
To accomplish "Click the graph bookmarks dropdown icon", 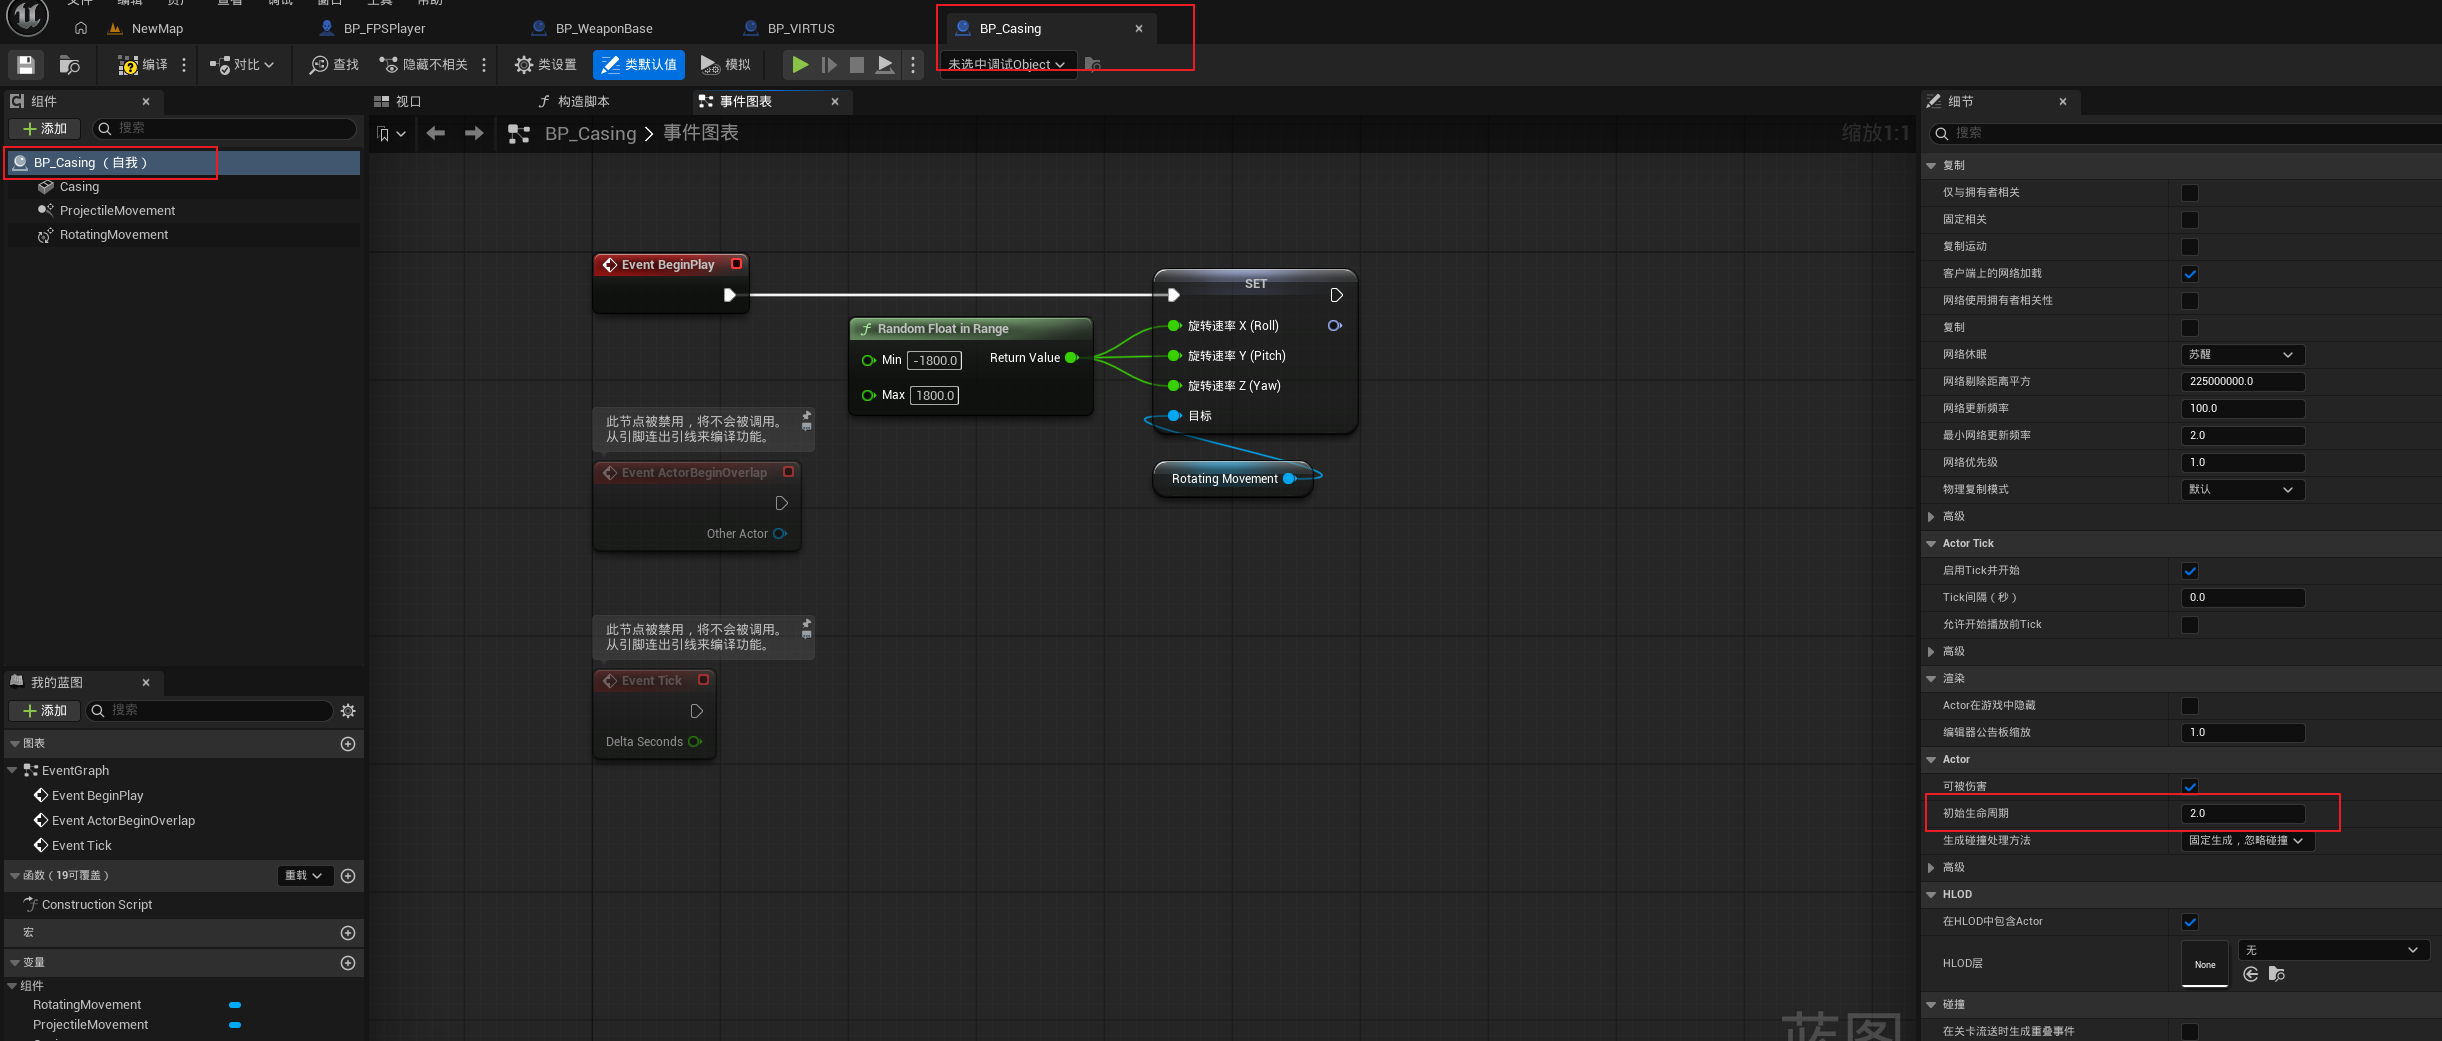I will click(x=390, y=134).
